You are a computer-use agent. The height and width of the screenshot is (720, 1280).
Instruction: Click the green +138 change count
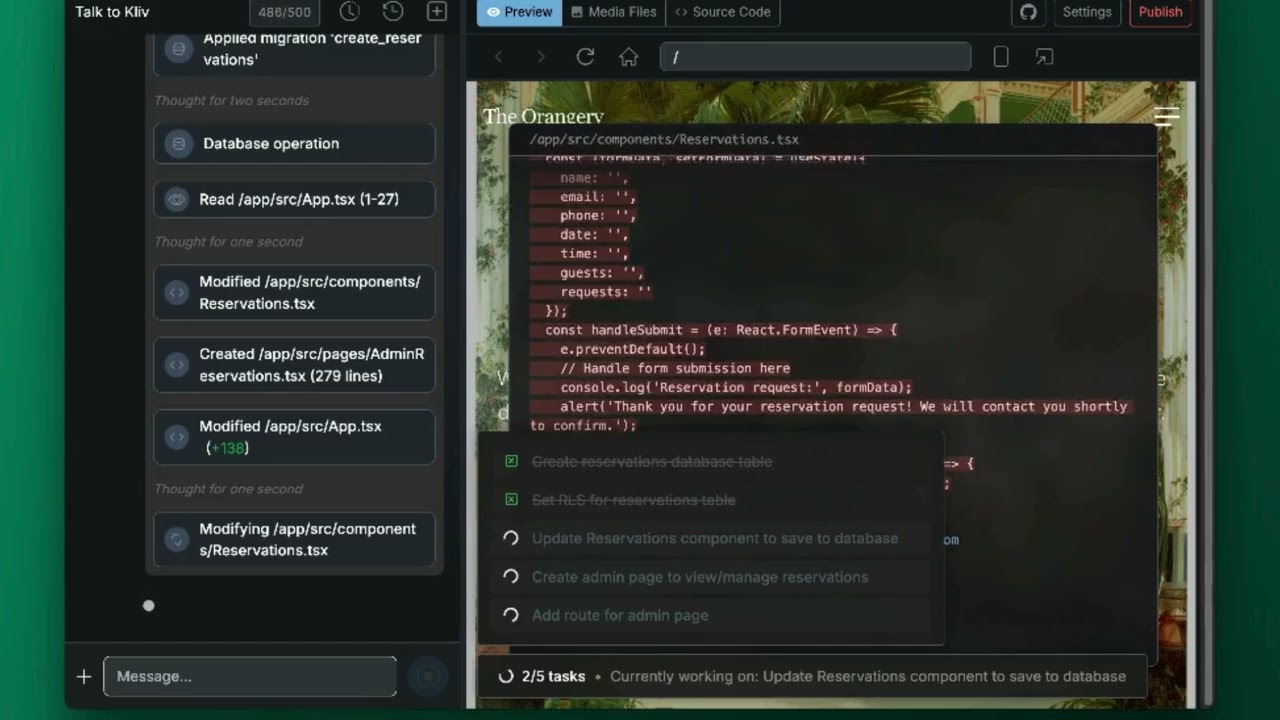point(228,448)
